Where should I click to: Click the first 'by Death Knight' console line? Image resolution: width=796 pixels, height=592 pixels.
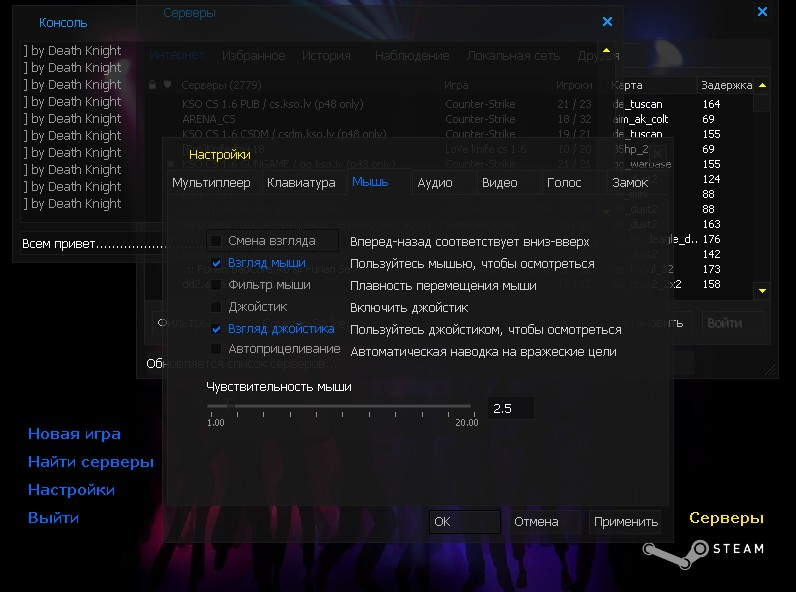click(x=73, y=51)
